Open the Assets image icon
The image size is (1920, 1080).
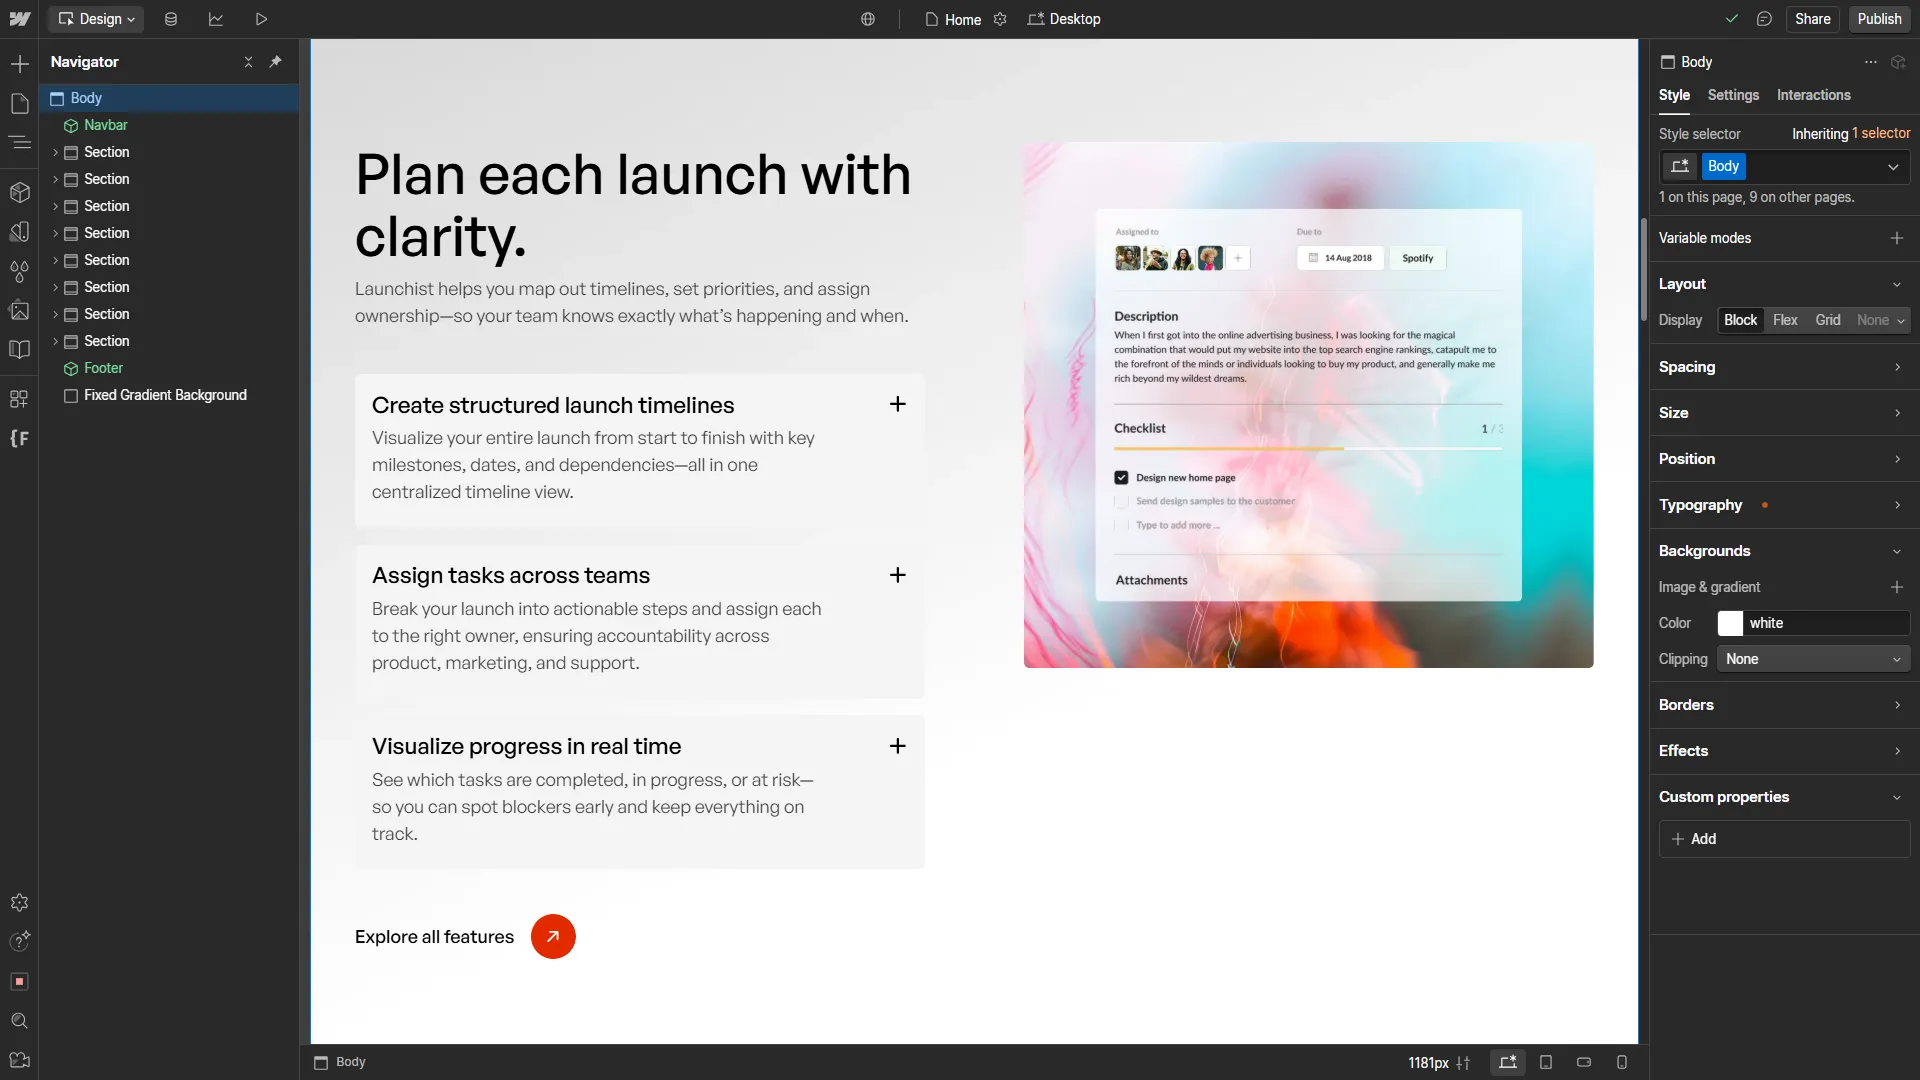click(19, 310)
